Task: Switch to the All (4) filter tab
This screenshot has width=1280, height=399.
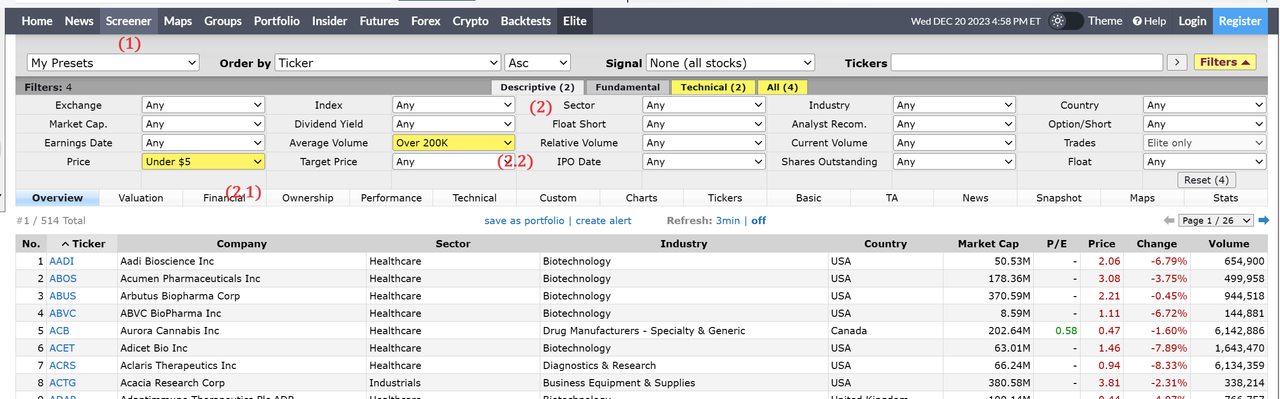Action: coord(783,87)
